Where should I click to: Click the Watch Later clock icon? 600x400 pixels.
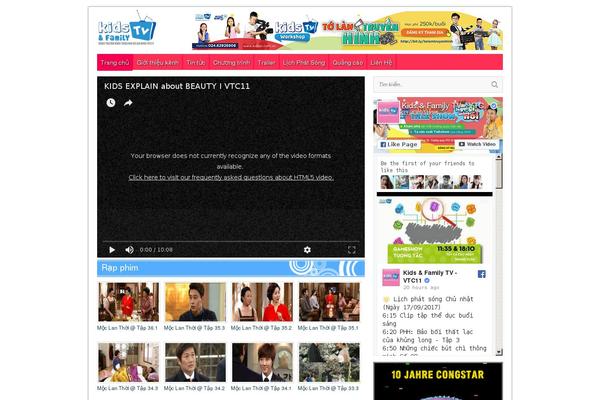111,103
